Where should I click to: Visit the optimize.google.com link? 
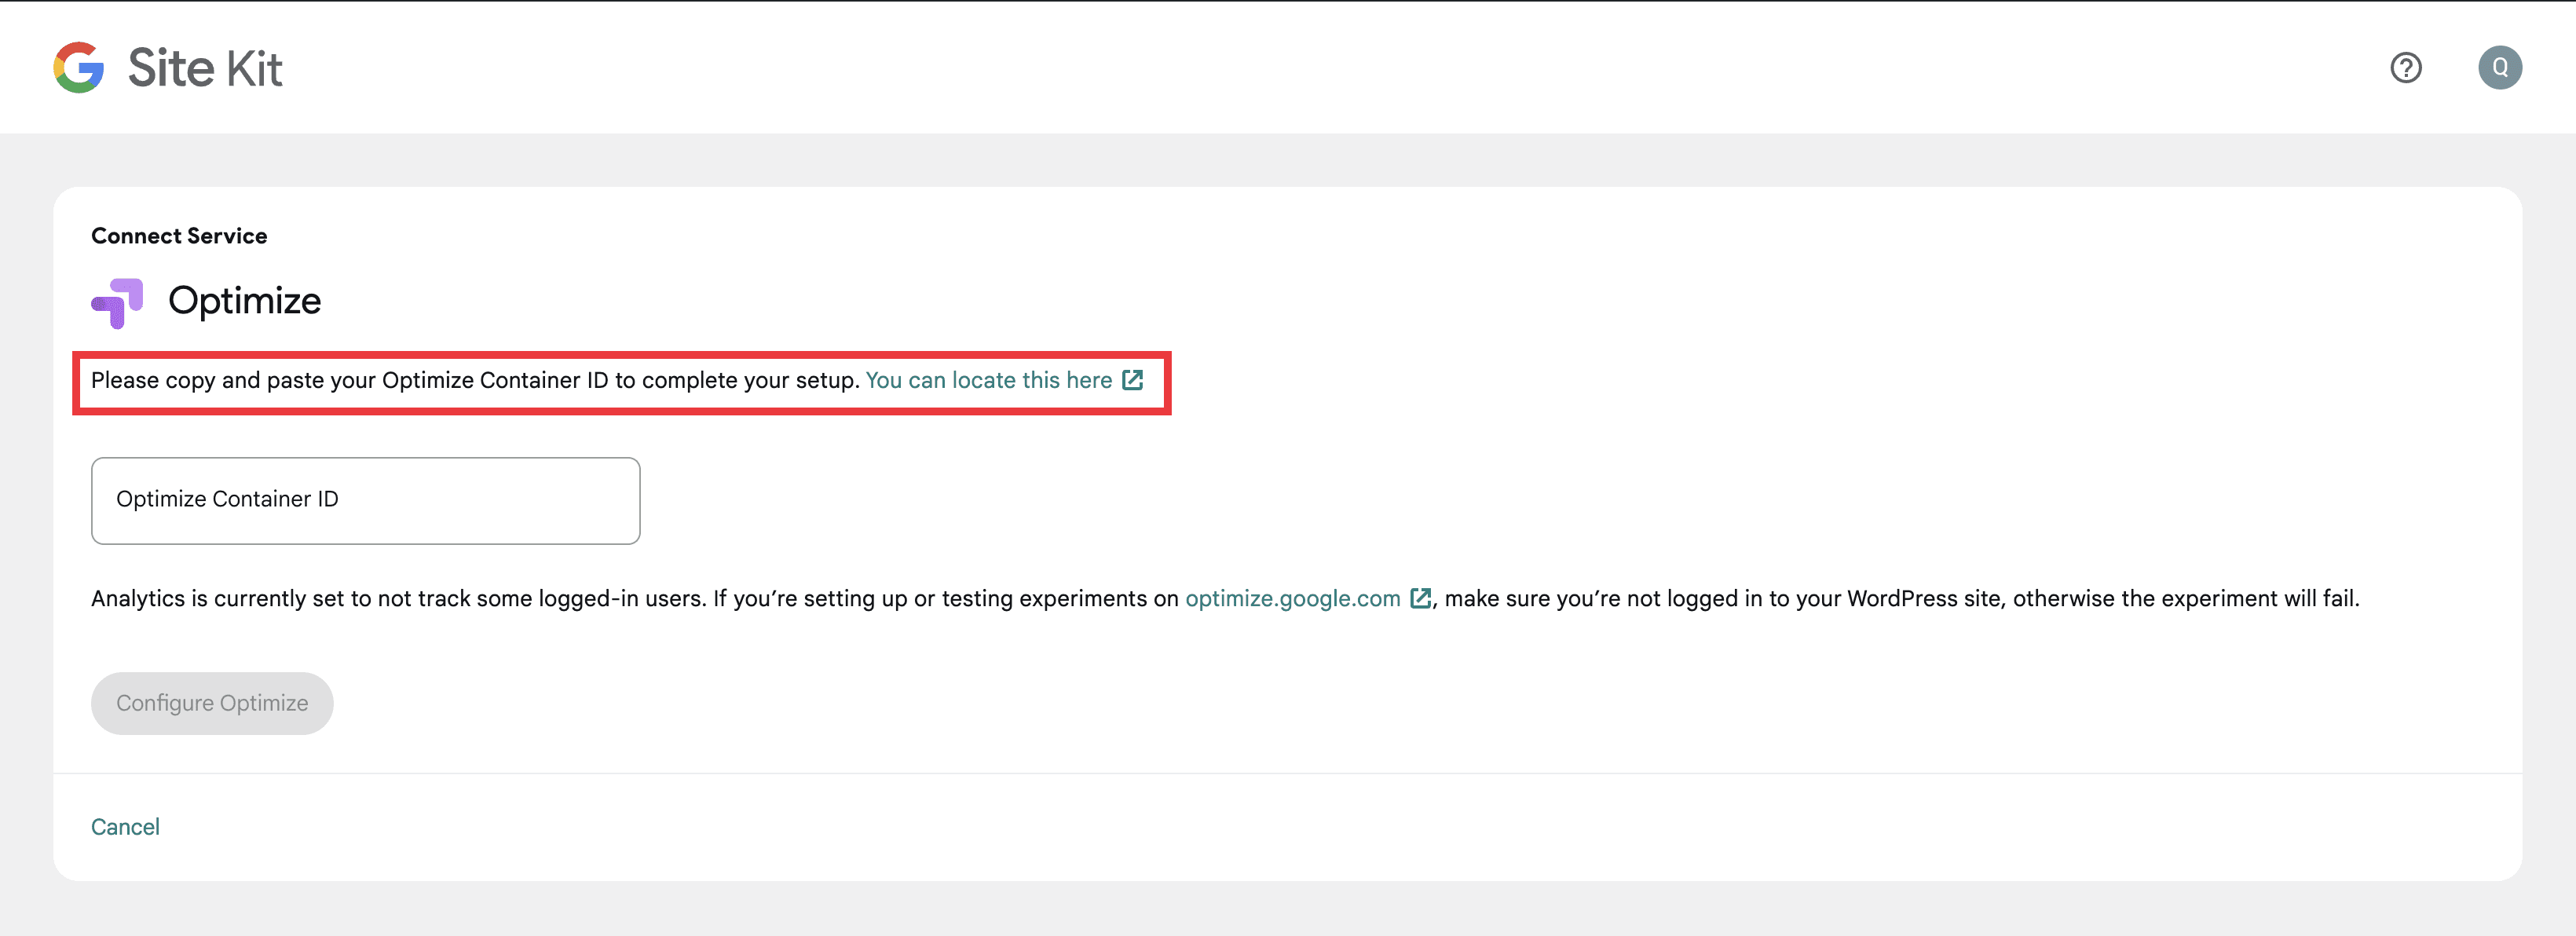tap(1292, 598)
